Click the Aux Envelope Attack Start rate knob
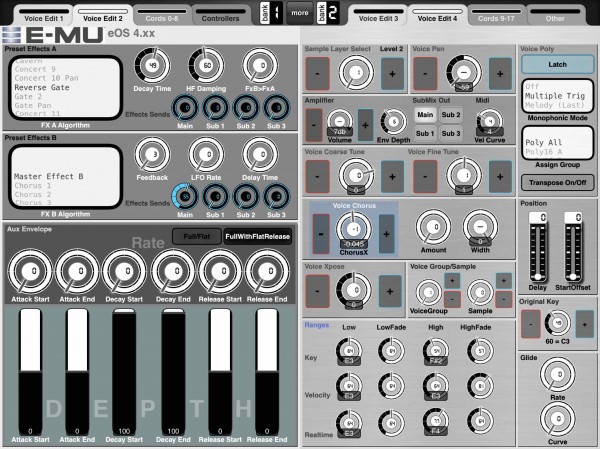 [30, 271]
